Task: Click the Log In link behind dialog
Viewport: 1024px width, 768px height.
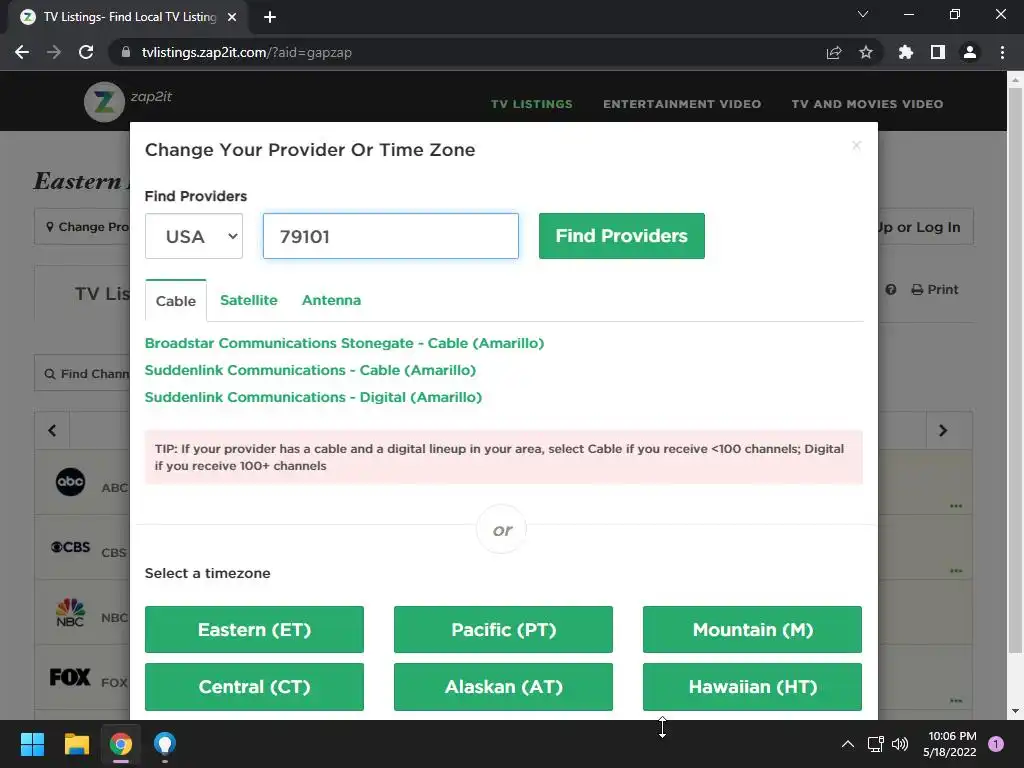Action: (926, 227)
